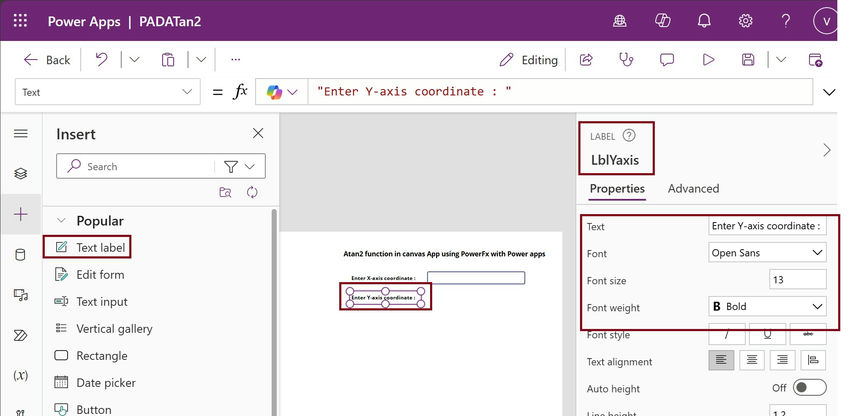Insert a Date picker
The height and width of the screenshot is (416, 850).
pos(95,383)
